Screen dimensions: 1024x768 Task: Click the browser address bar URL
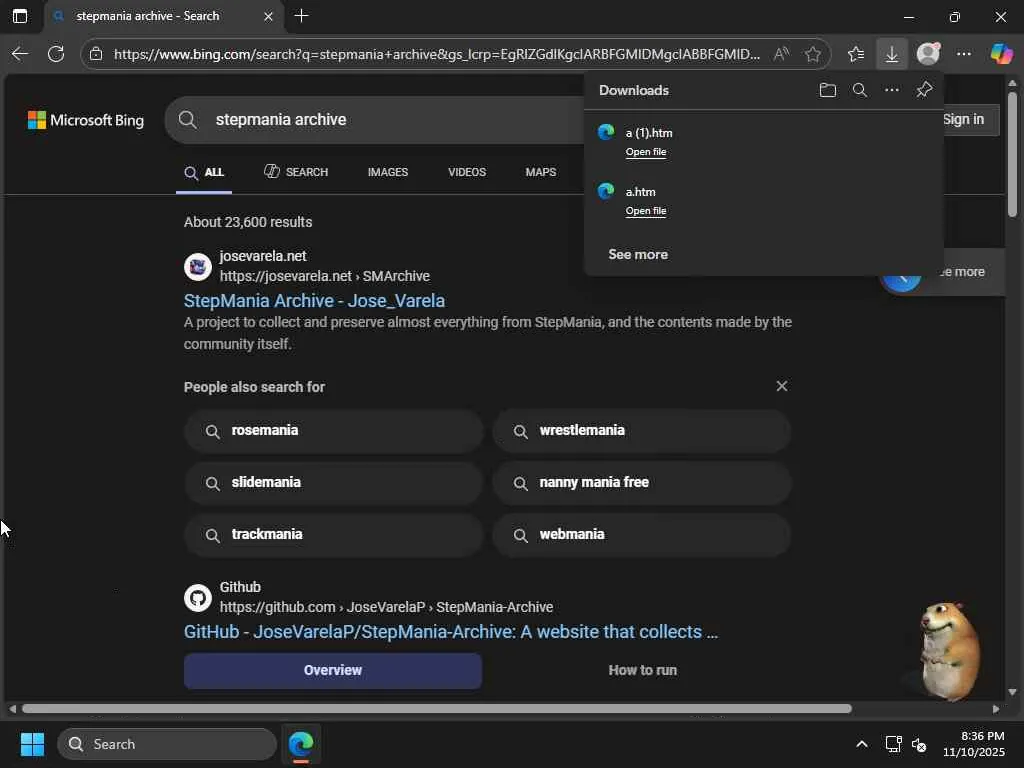tap(436, 54)
